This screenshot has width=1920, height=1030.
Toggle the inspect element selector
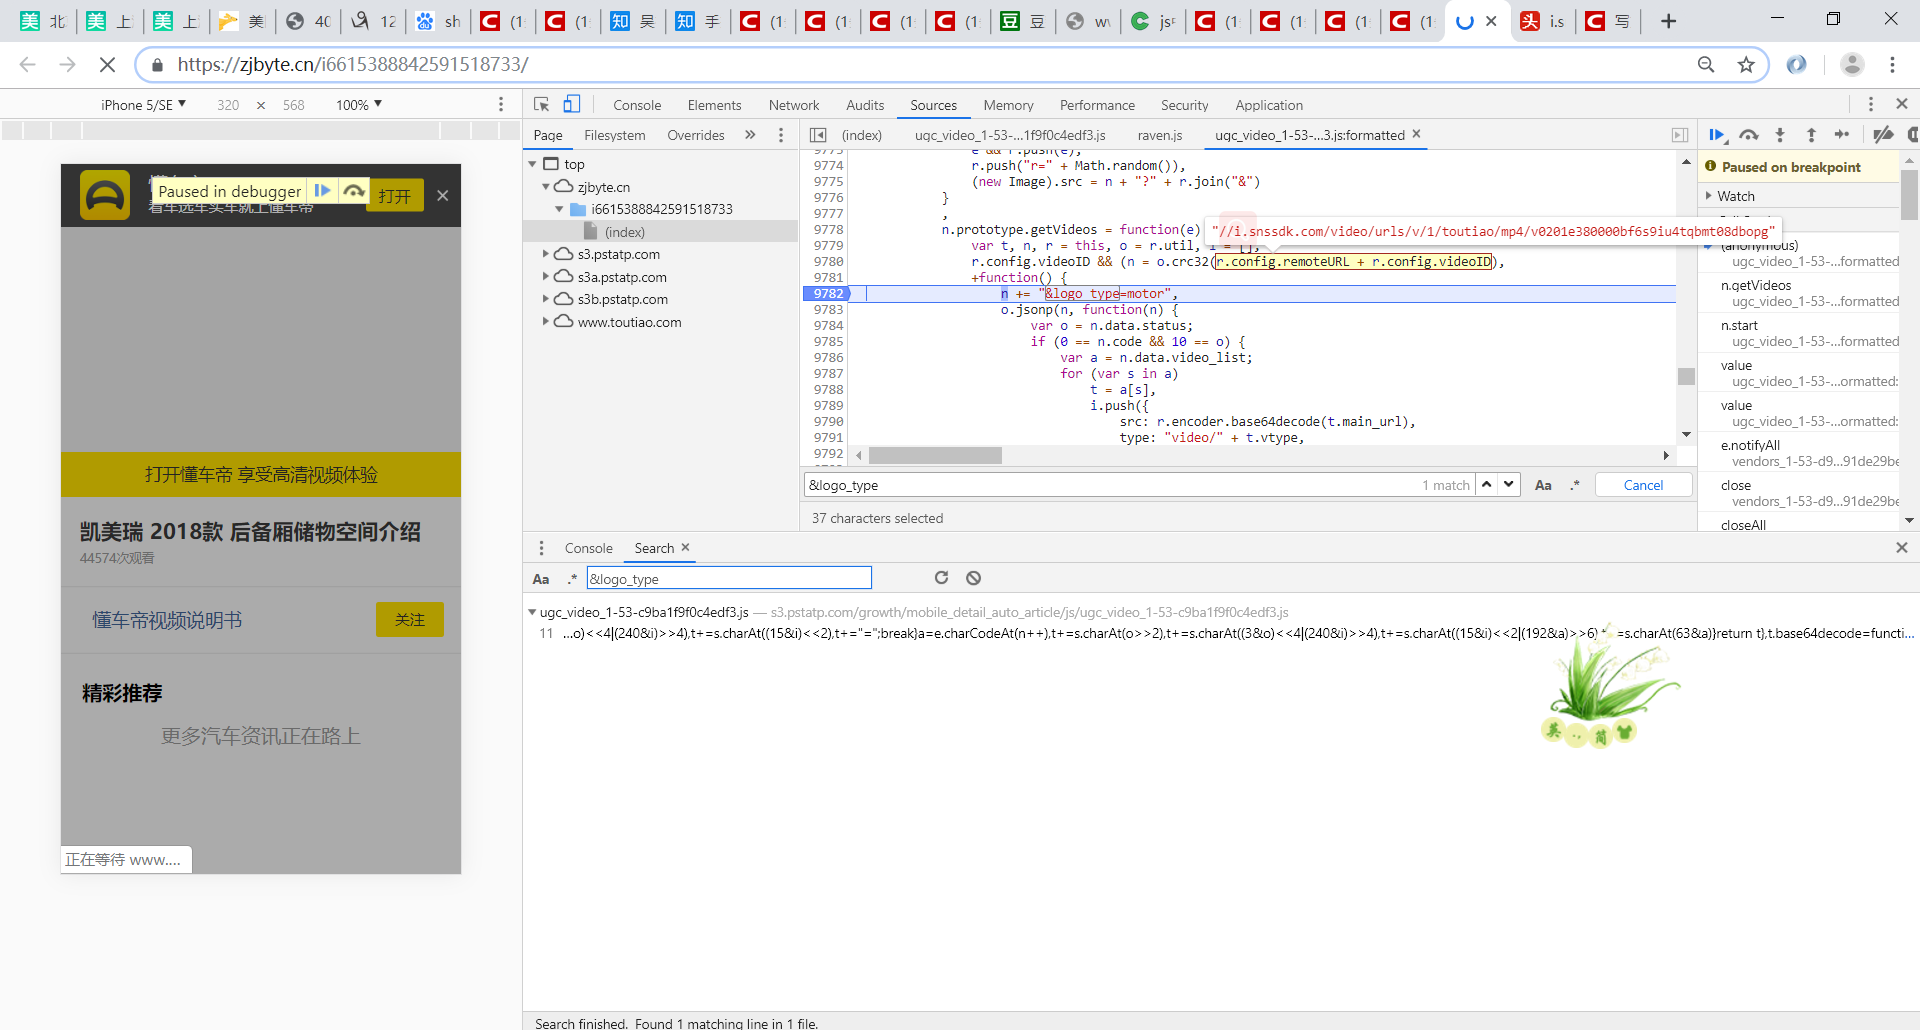[542, 104]
